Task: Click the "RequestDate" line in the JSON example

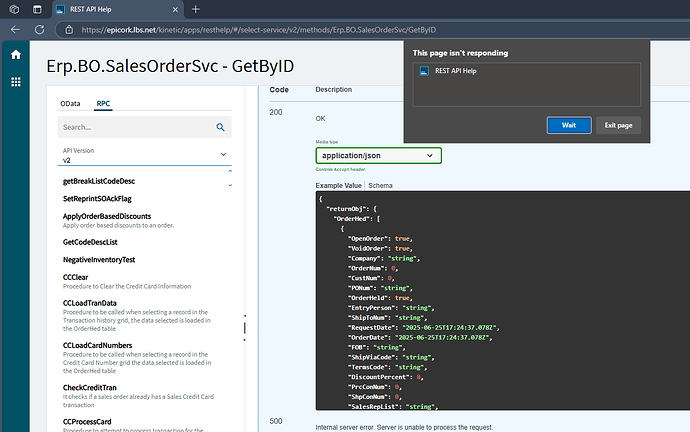Action: pos(424,328)
